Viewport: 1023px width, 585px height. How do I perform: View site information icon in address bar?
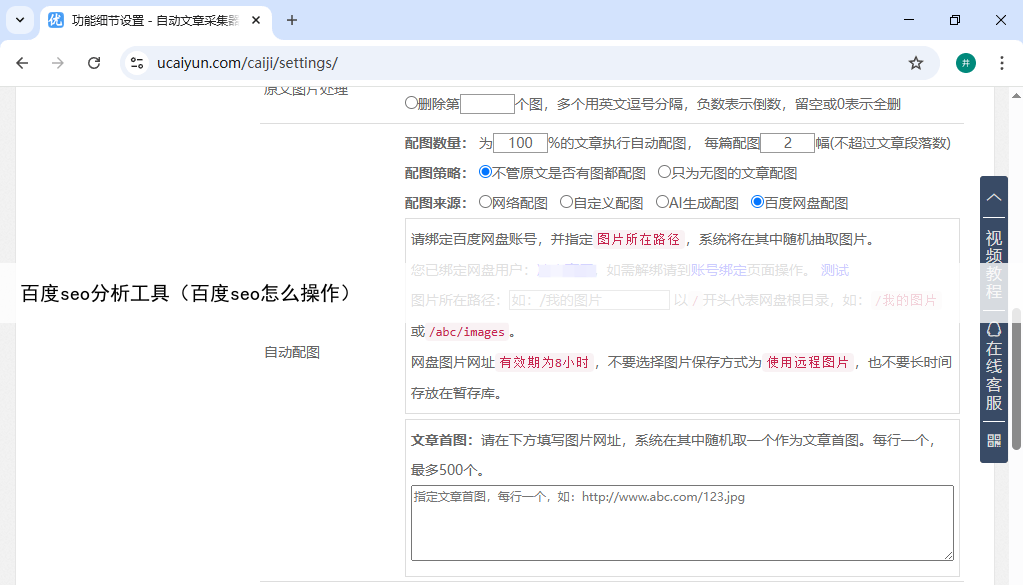click(x=138, y=63)
